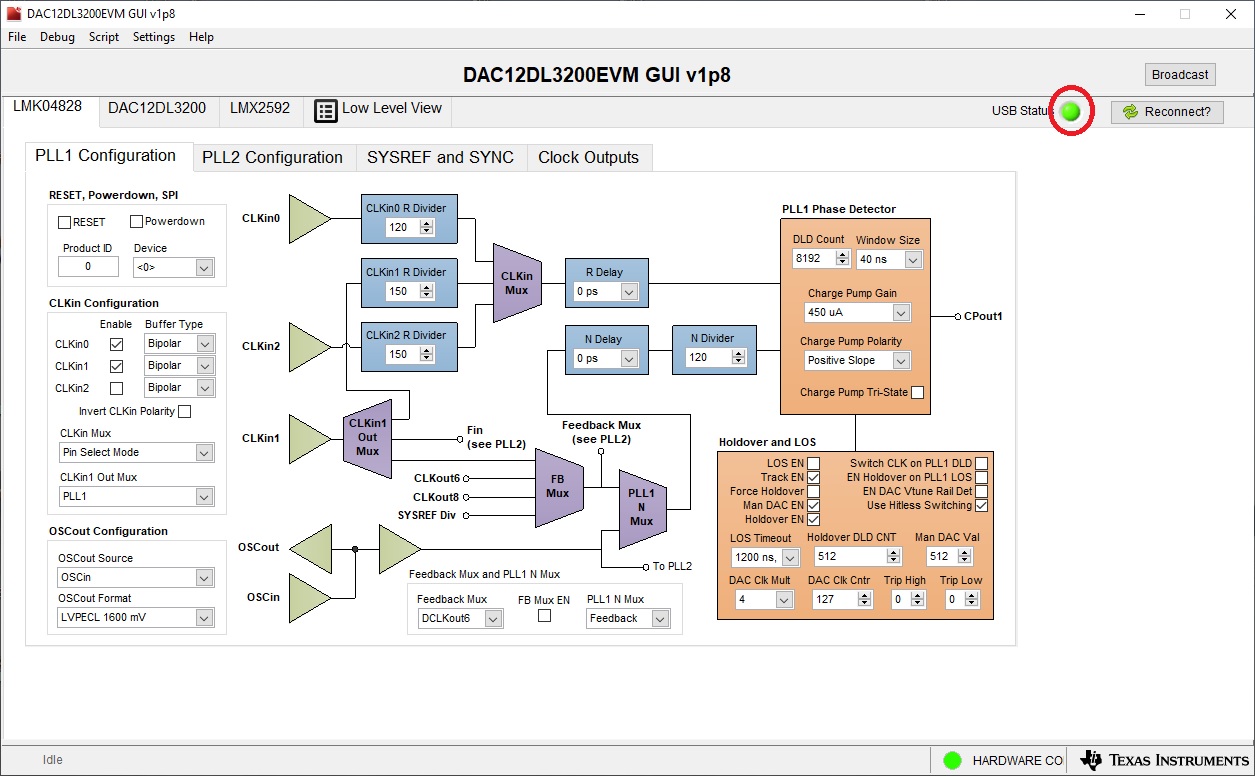Click the CLKin1 Out Mux block
The image size is (1255, 776).
[x=367, y=438]
